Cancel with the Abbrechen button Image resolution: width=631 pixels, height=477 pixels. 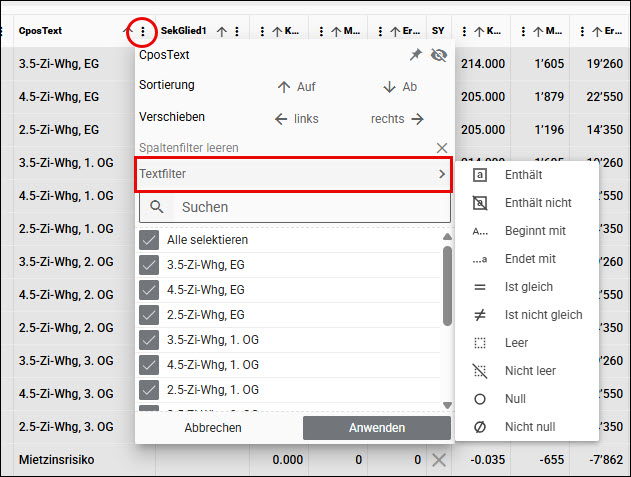(213, 427)
